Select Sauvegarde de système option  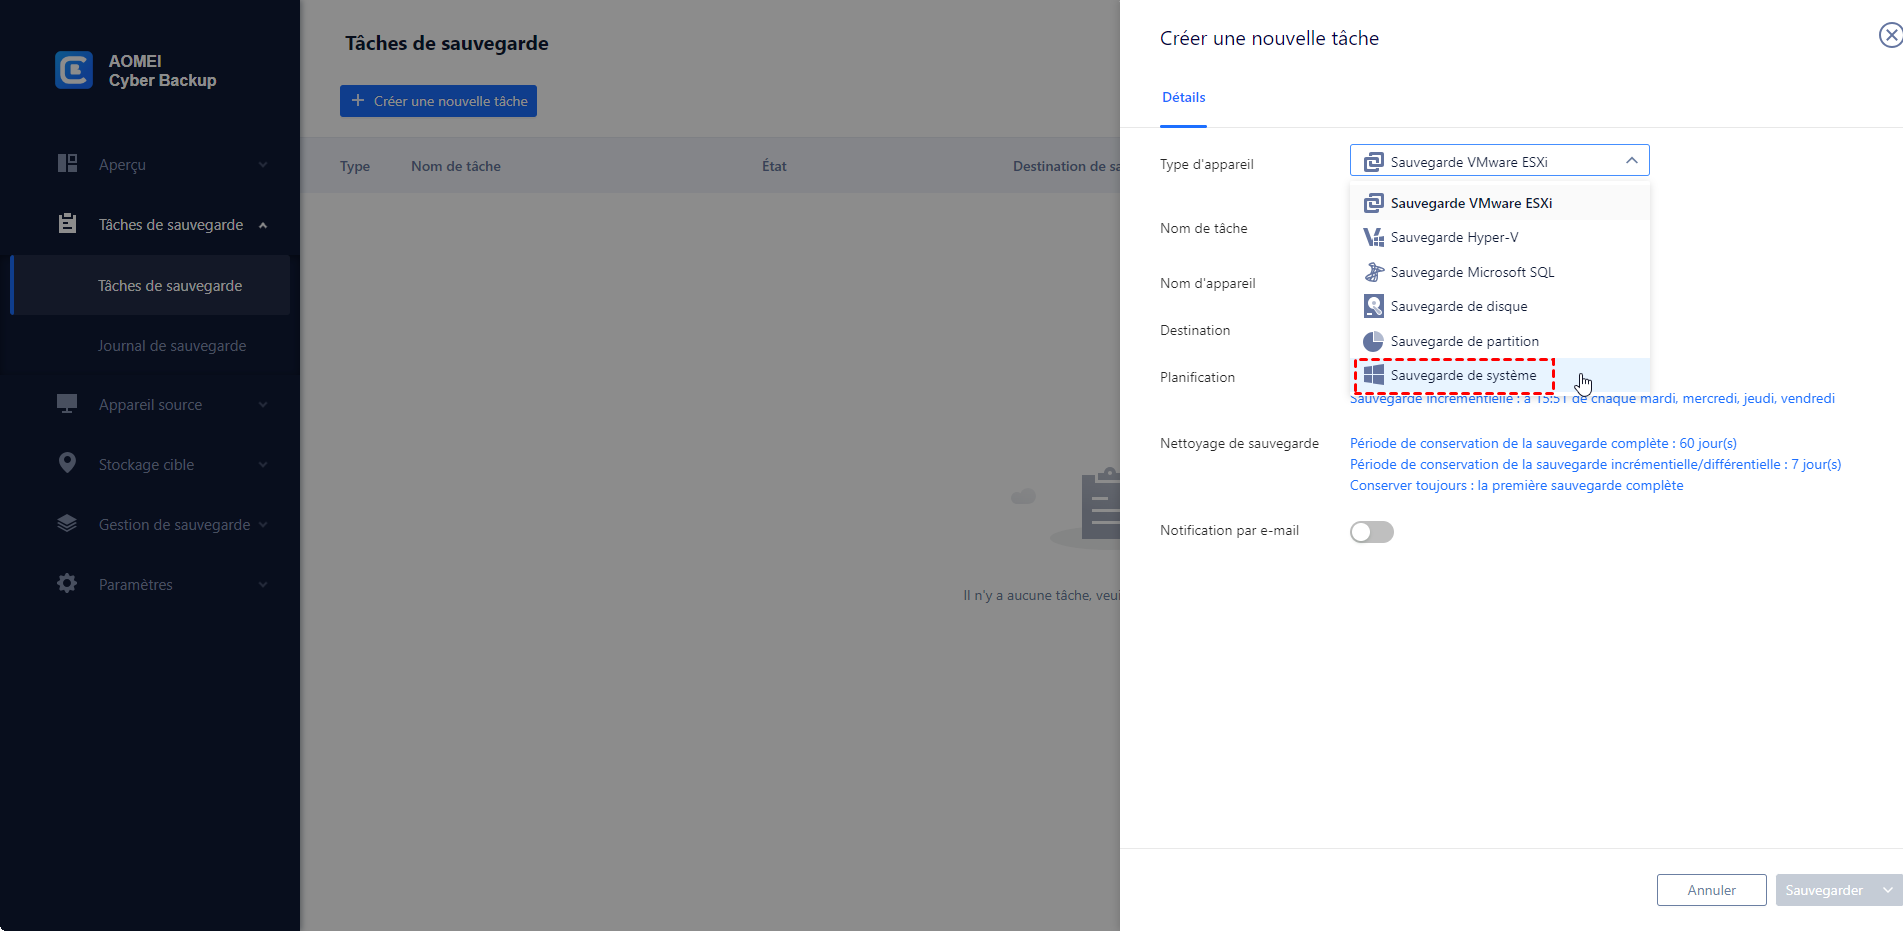pyautogui.click(x=1500, y=375)
